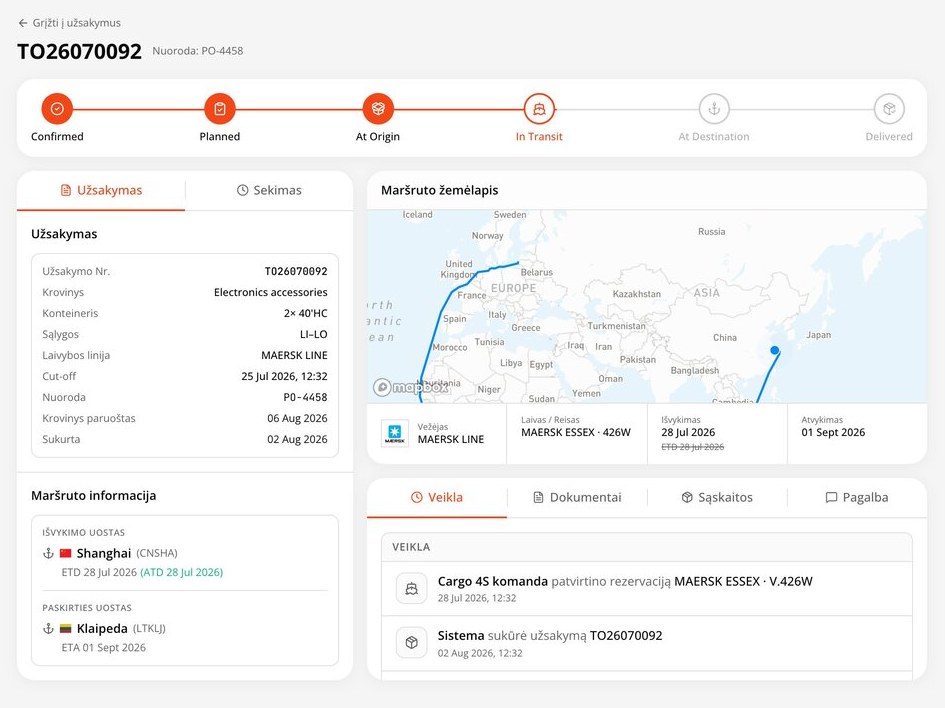
Task: Click the Nuoroda: PO-4458 reference text
Action: 198,51
